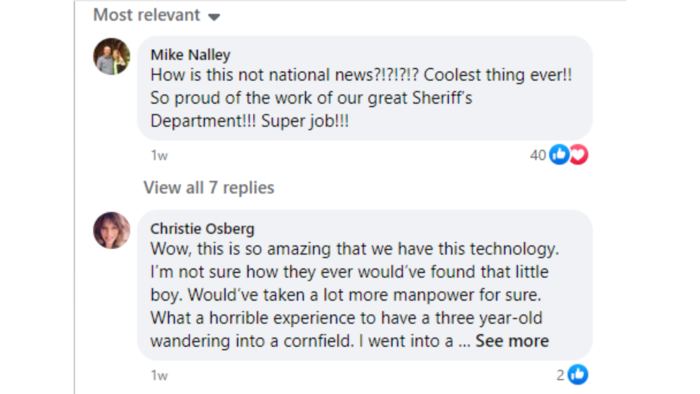This screenshot has height=394, width=700.
Task: Open Christie Osberg's profile via name
Action: (202, 229)
